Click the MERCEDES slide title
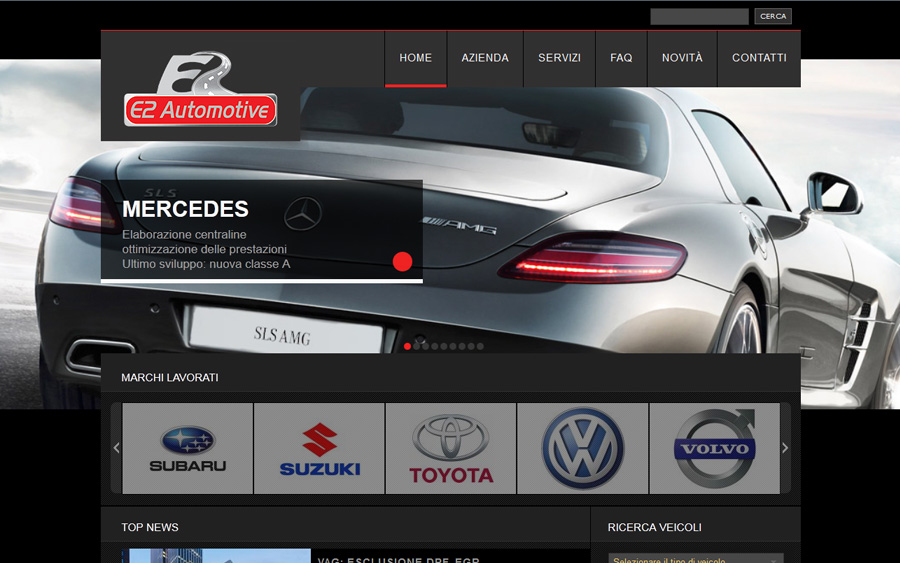This screenshot has width=900, height=563. pos(185,209)
